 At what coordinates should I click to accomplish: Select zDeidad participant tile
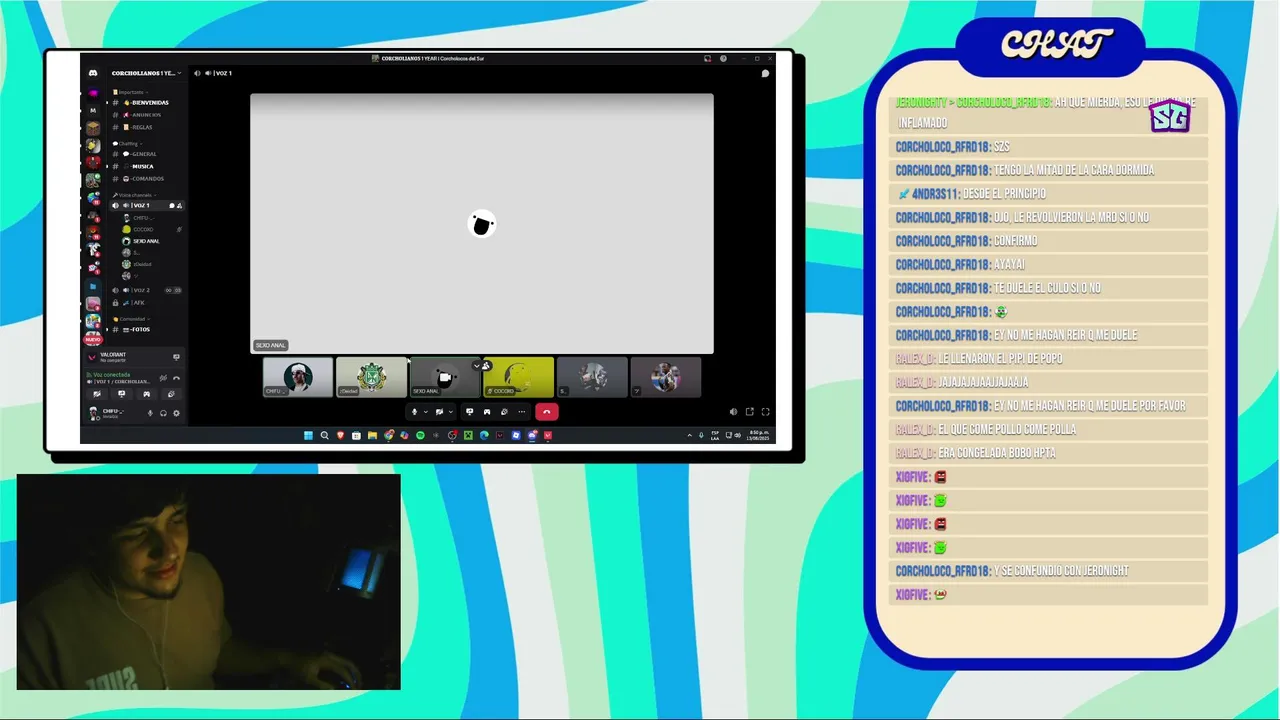[371, 377]
